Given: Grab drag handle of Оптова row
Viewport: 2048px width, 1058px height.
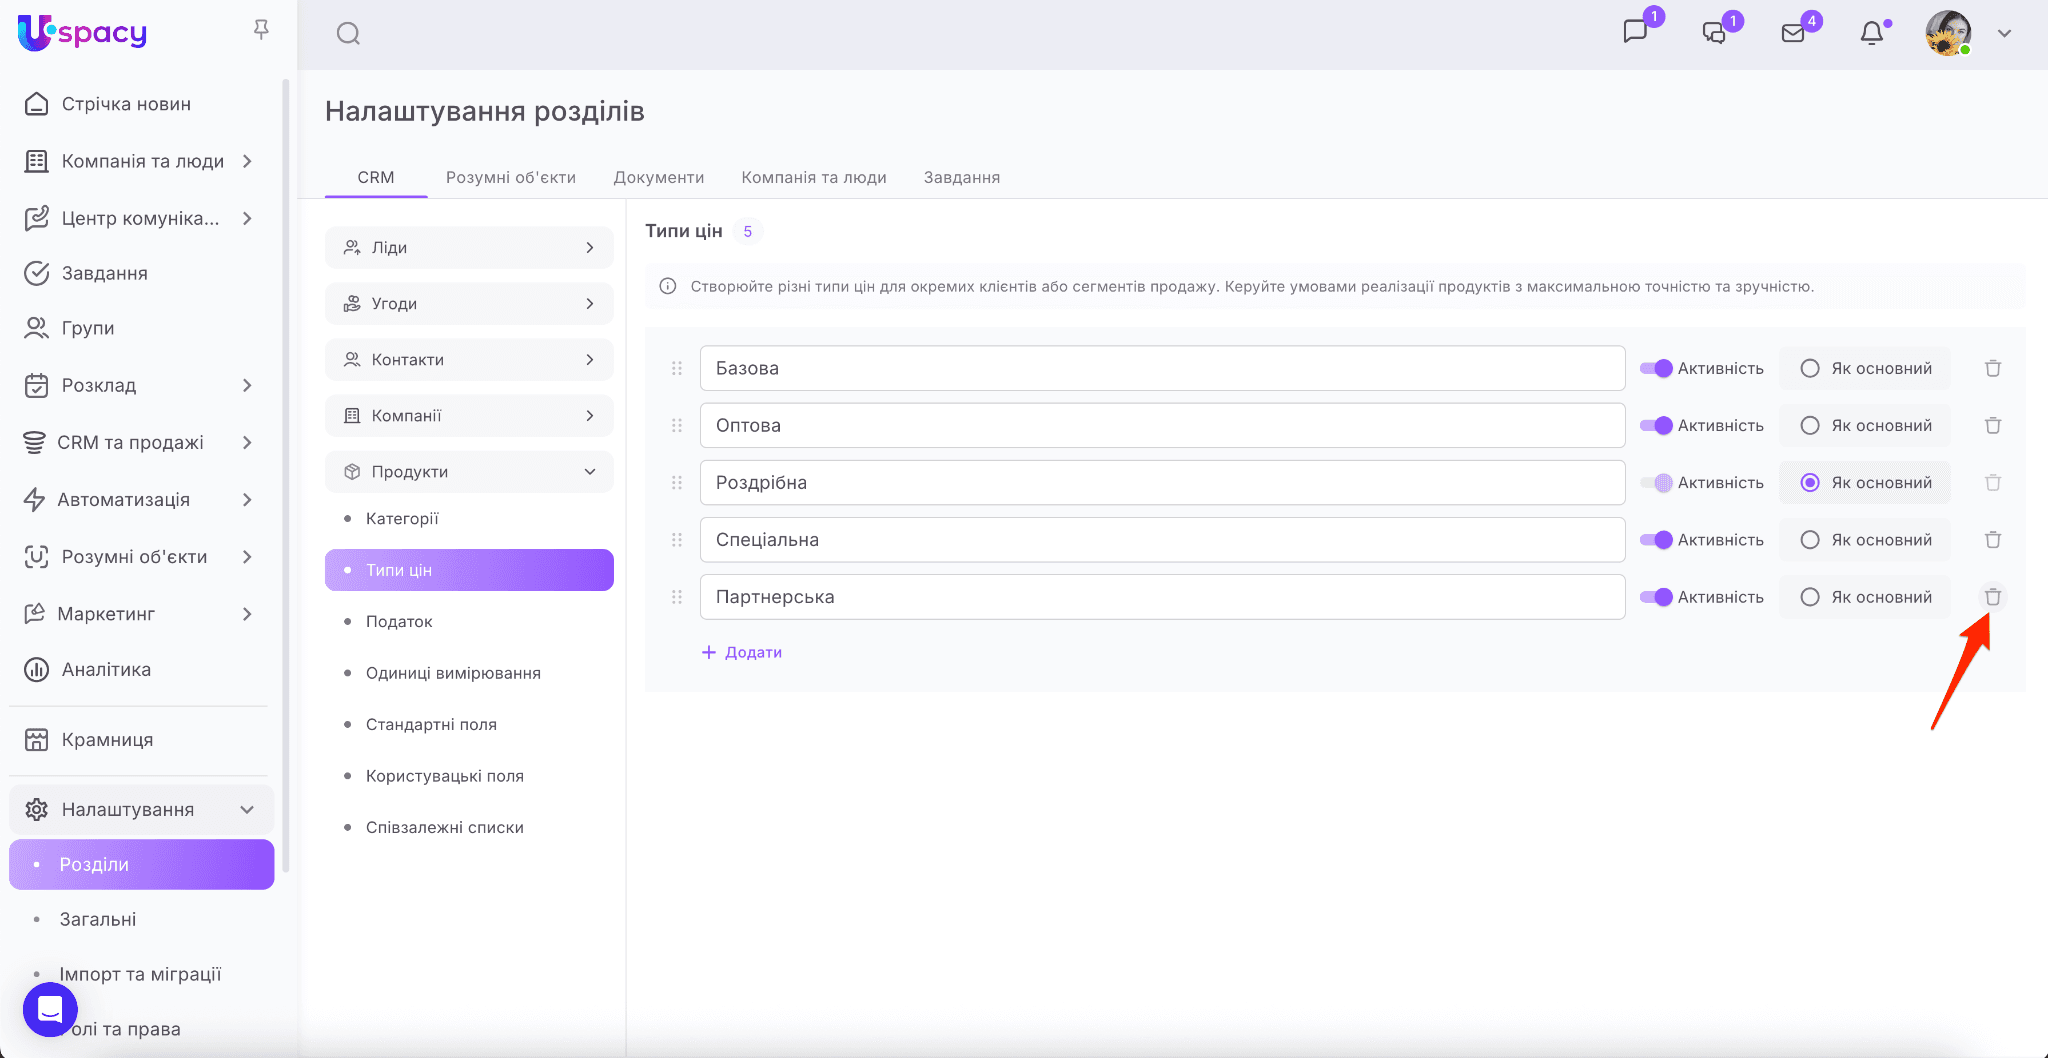Looking at the screenshot, I should pyautogui.click(x=677, y=426).
